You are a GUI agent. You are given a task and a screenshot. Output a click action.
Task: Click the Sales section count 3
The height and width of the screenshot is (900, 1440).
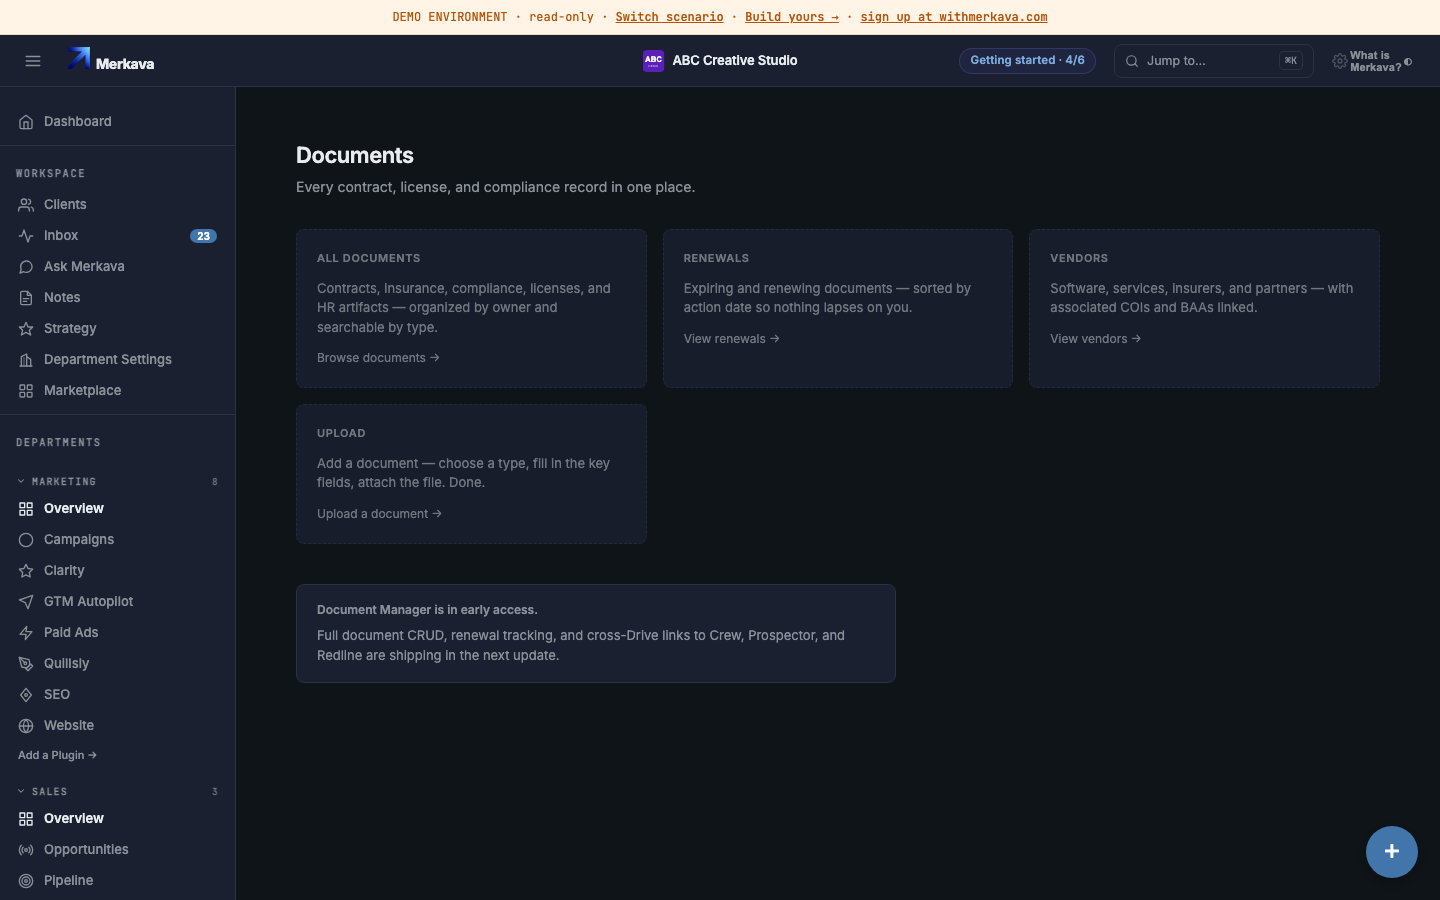[215, 792]
